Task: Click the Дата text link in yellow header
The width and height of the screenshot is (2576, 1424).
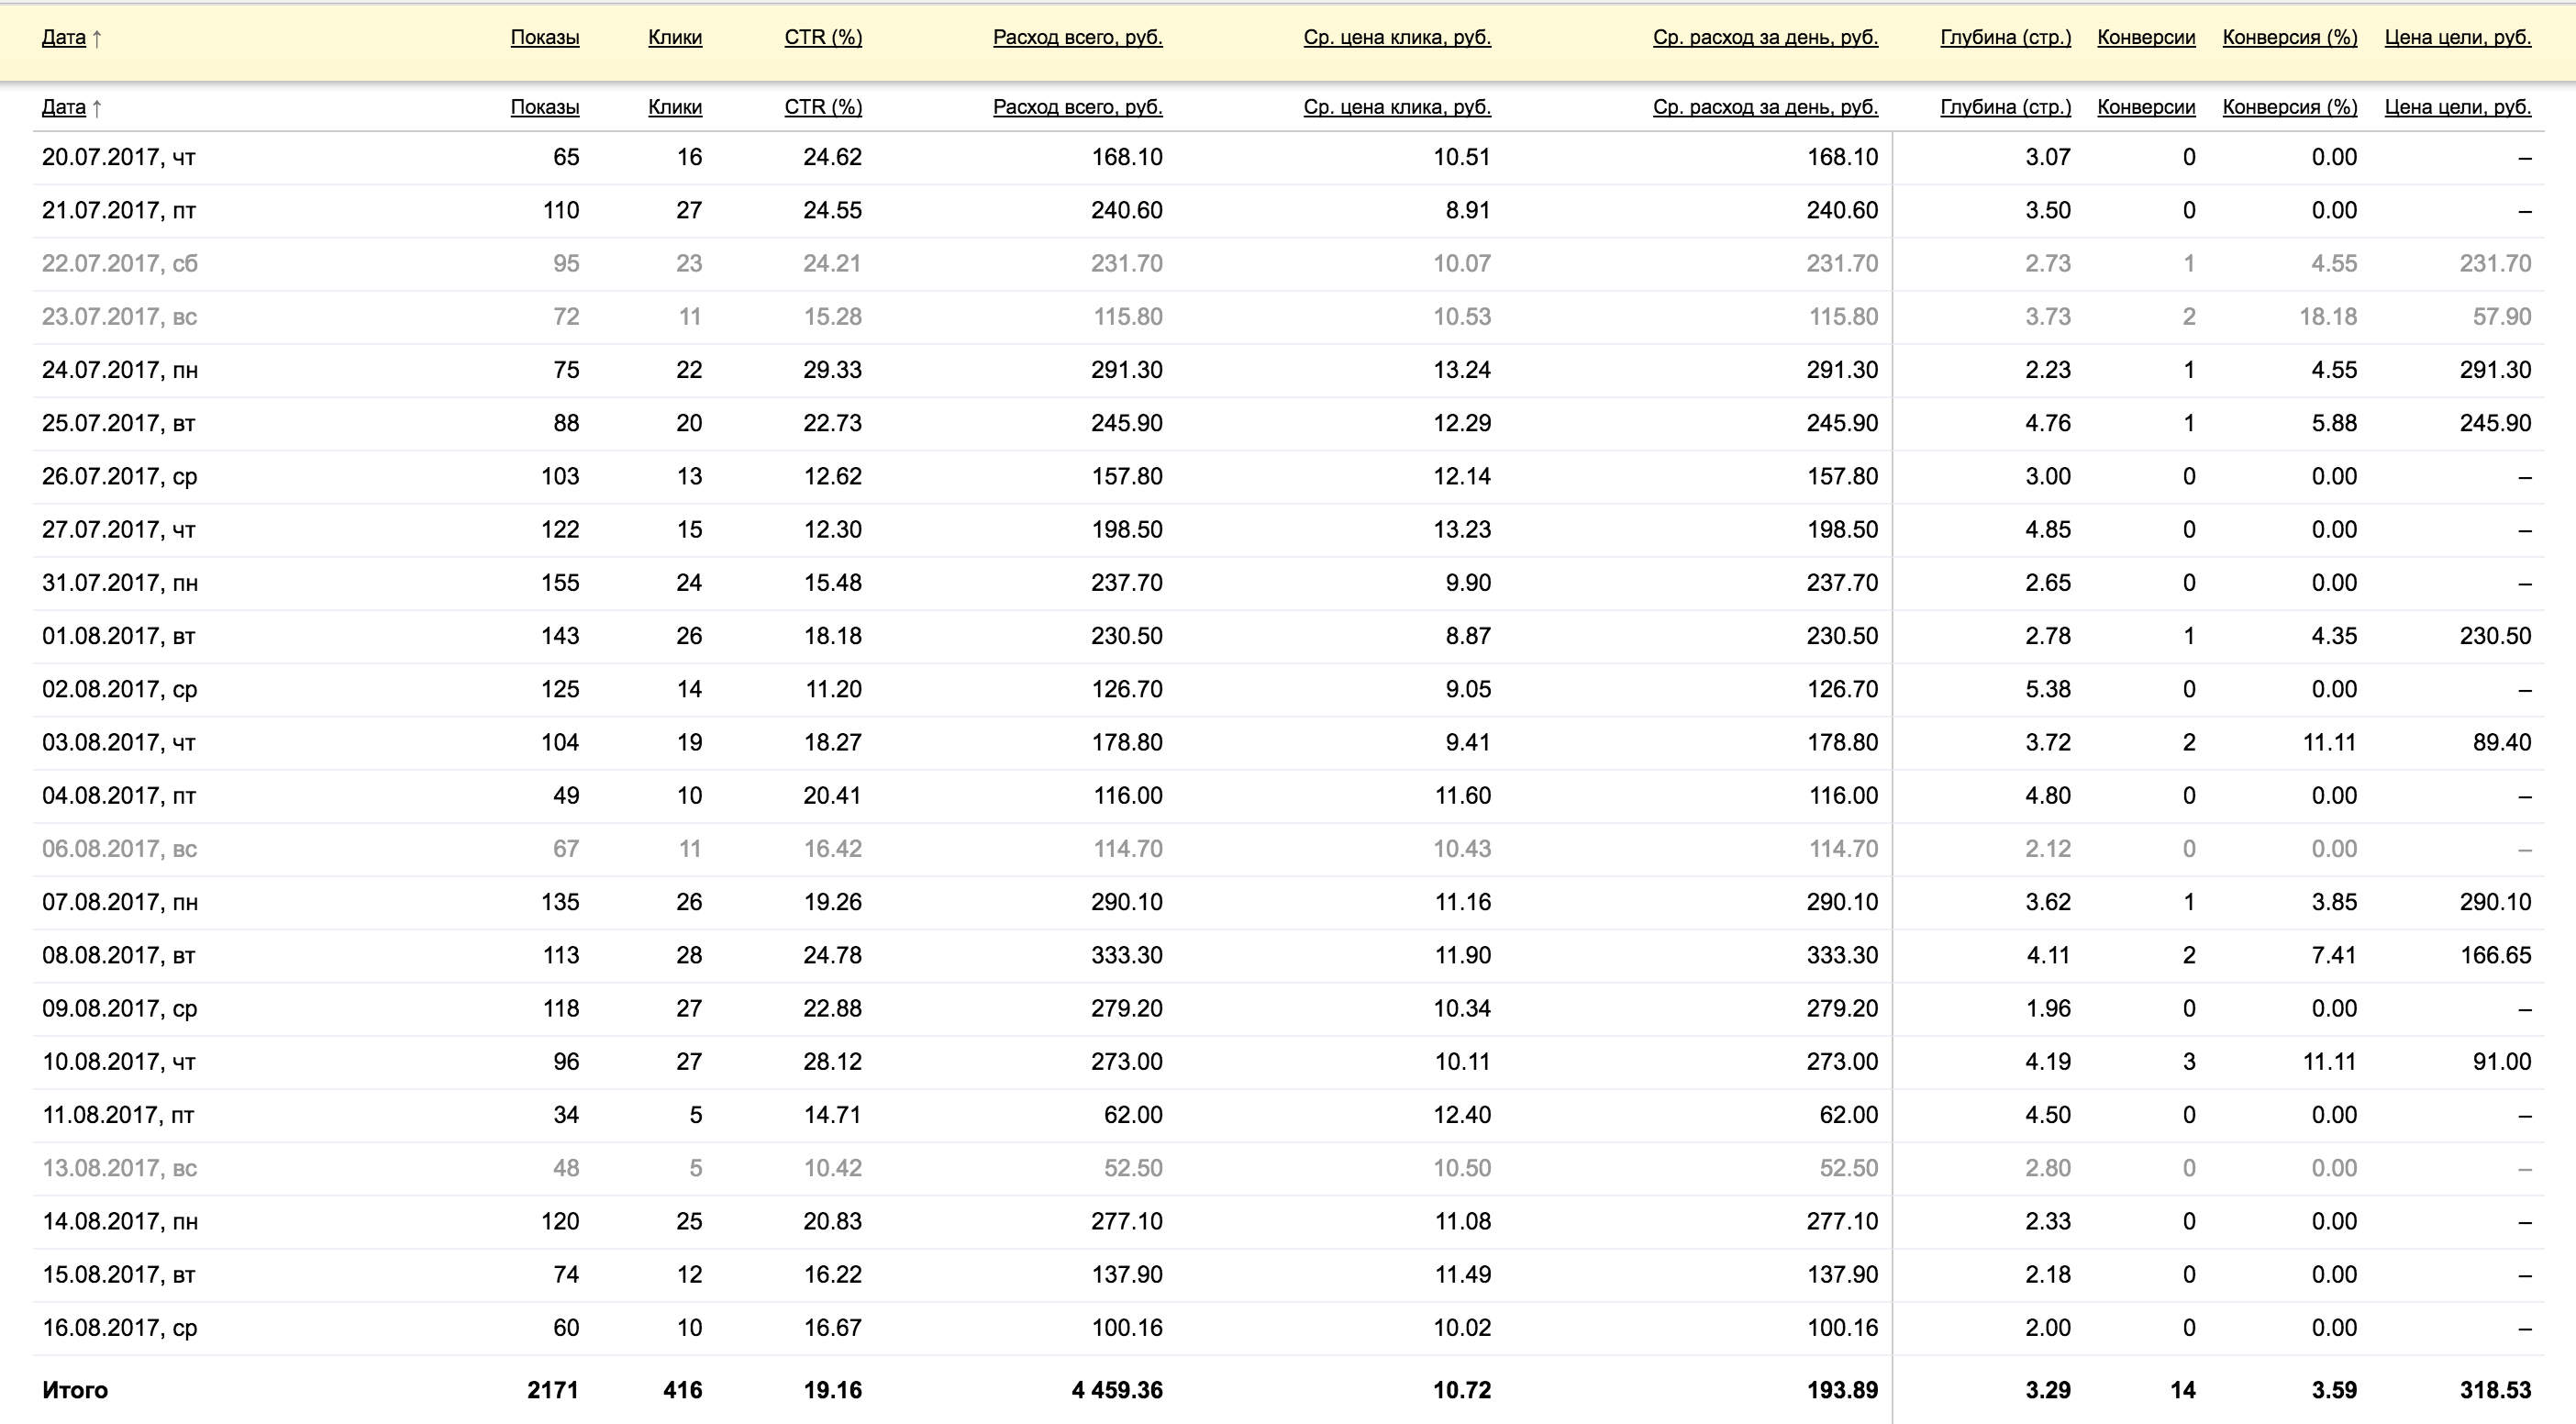Action: (x=63, y=38)
